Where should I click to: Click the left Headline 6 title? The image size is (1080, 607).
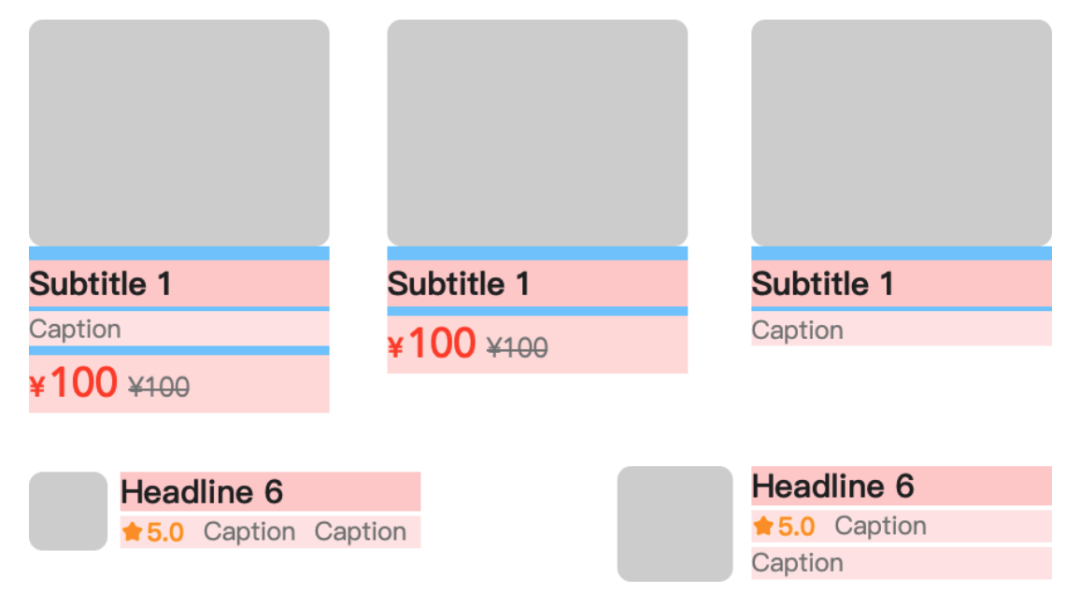coord(202,492)
